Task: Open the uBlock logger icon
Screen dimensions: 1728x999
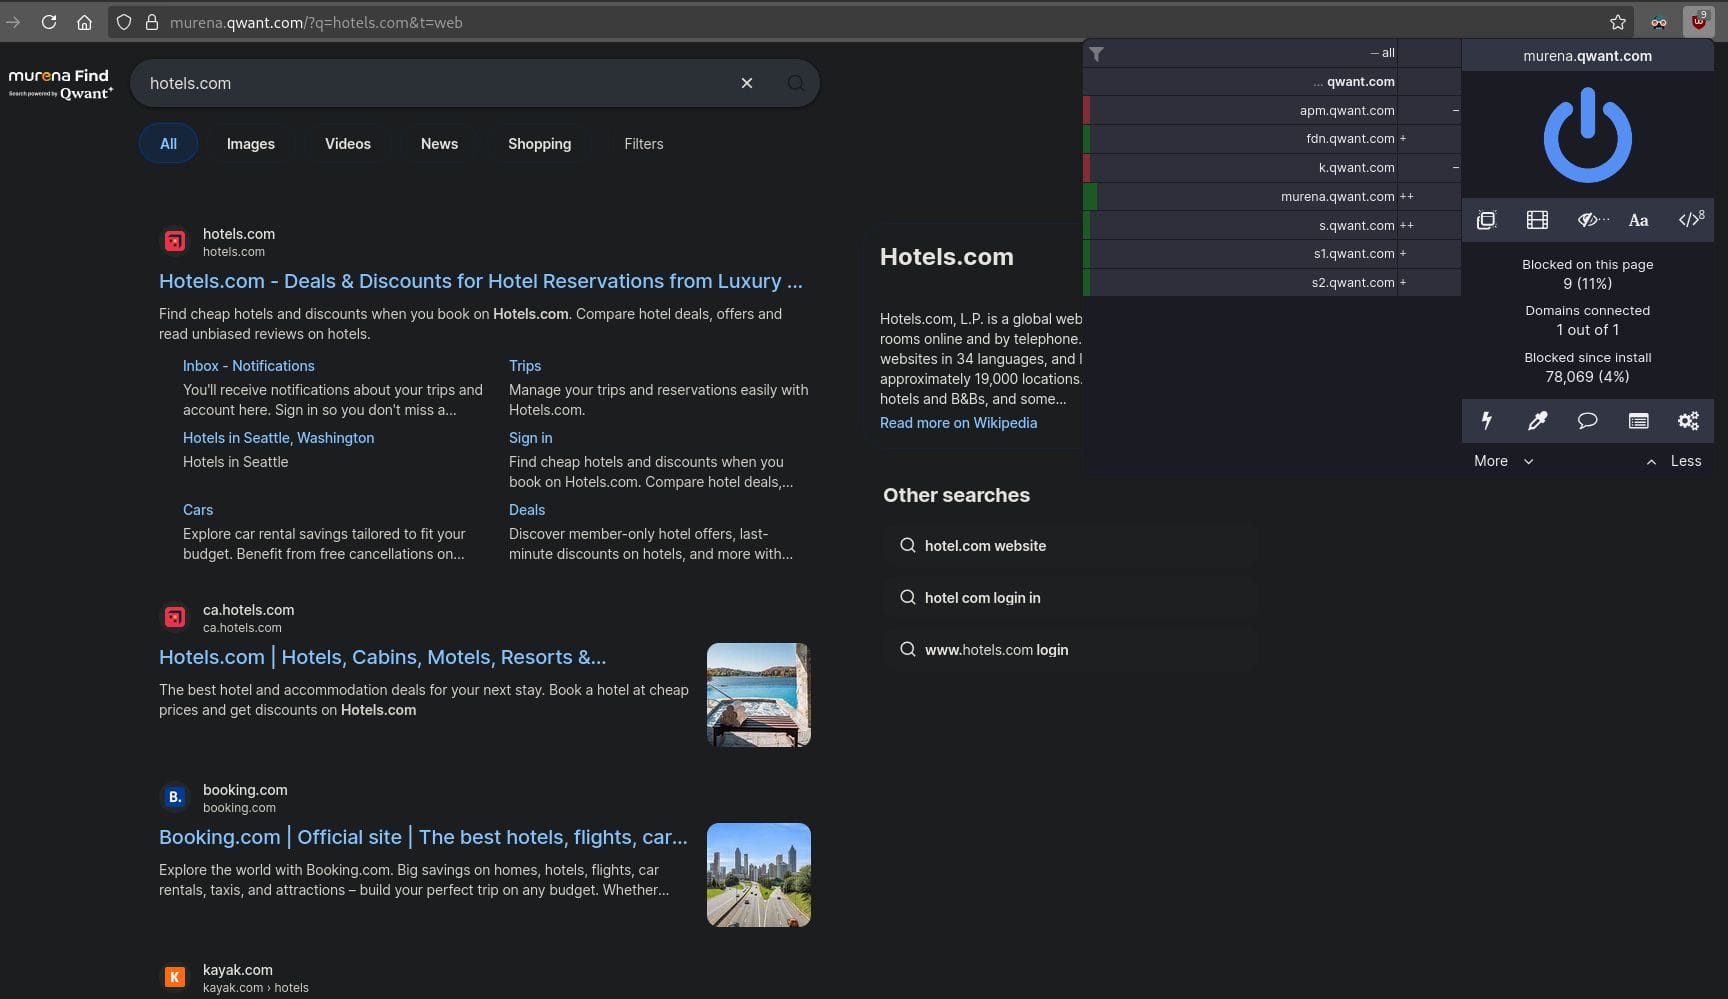Action: click(1638, 421)
